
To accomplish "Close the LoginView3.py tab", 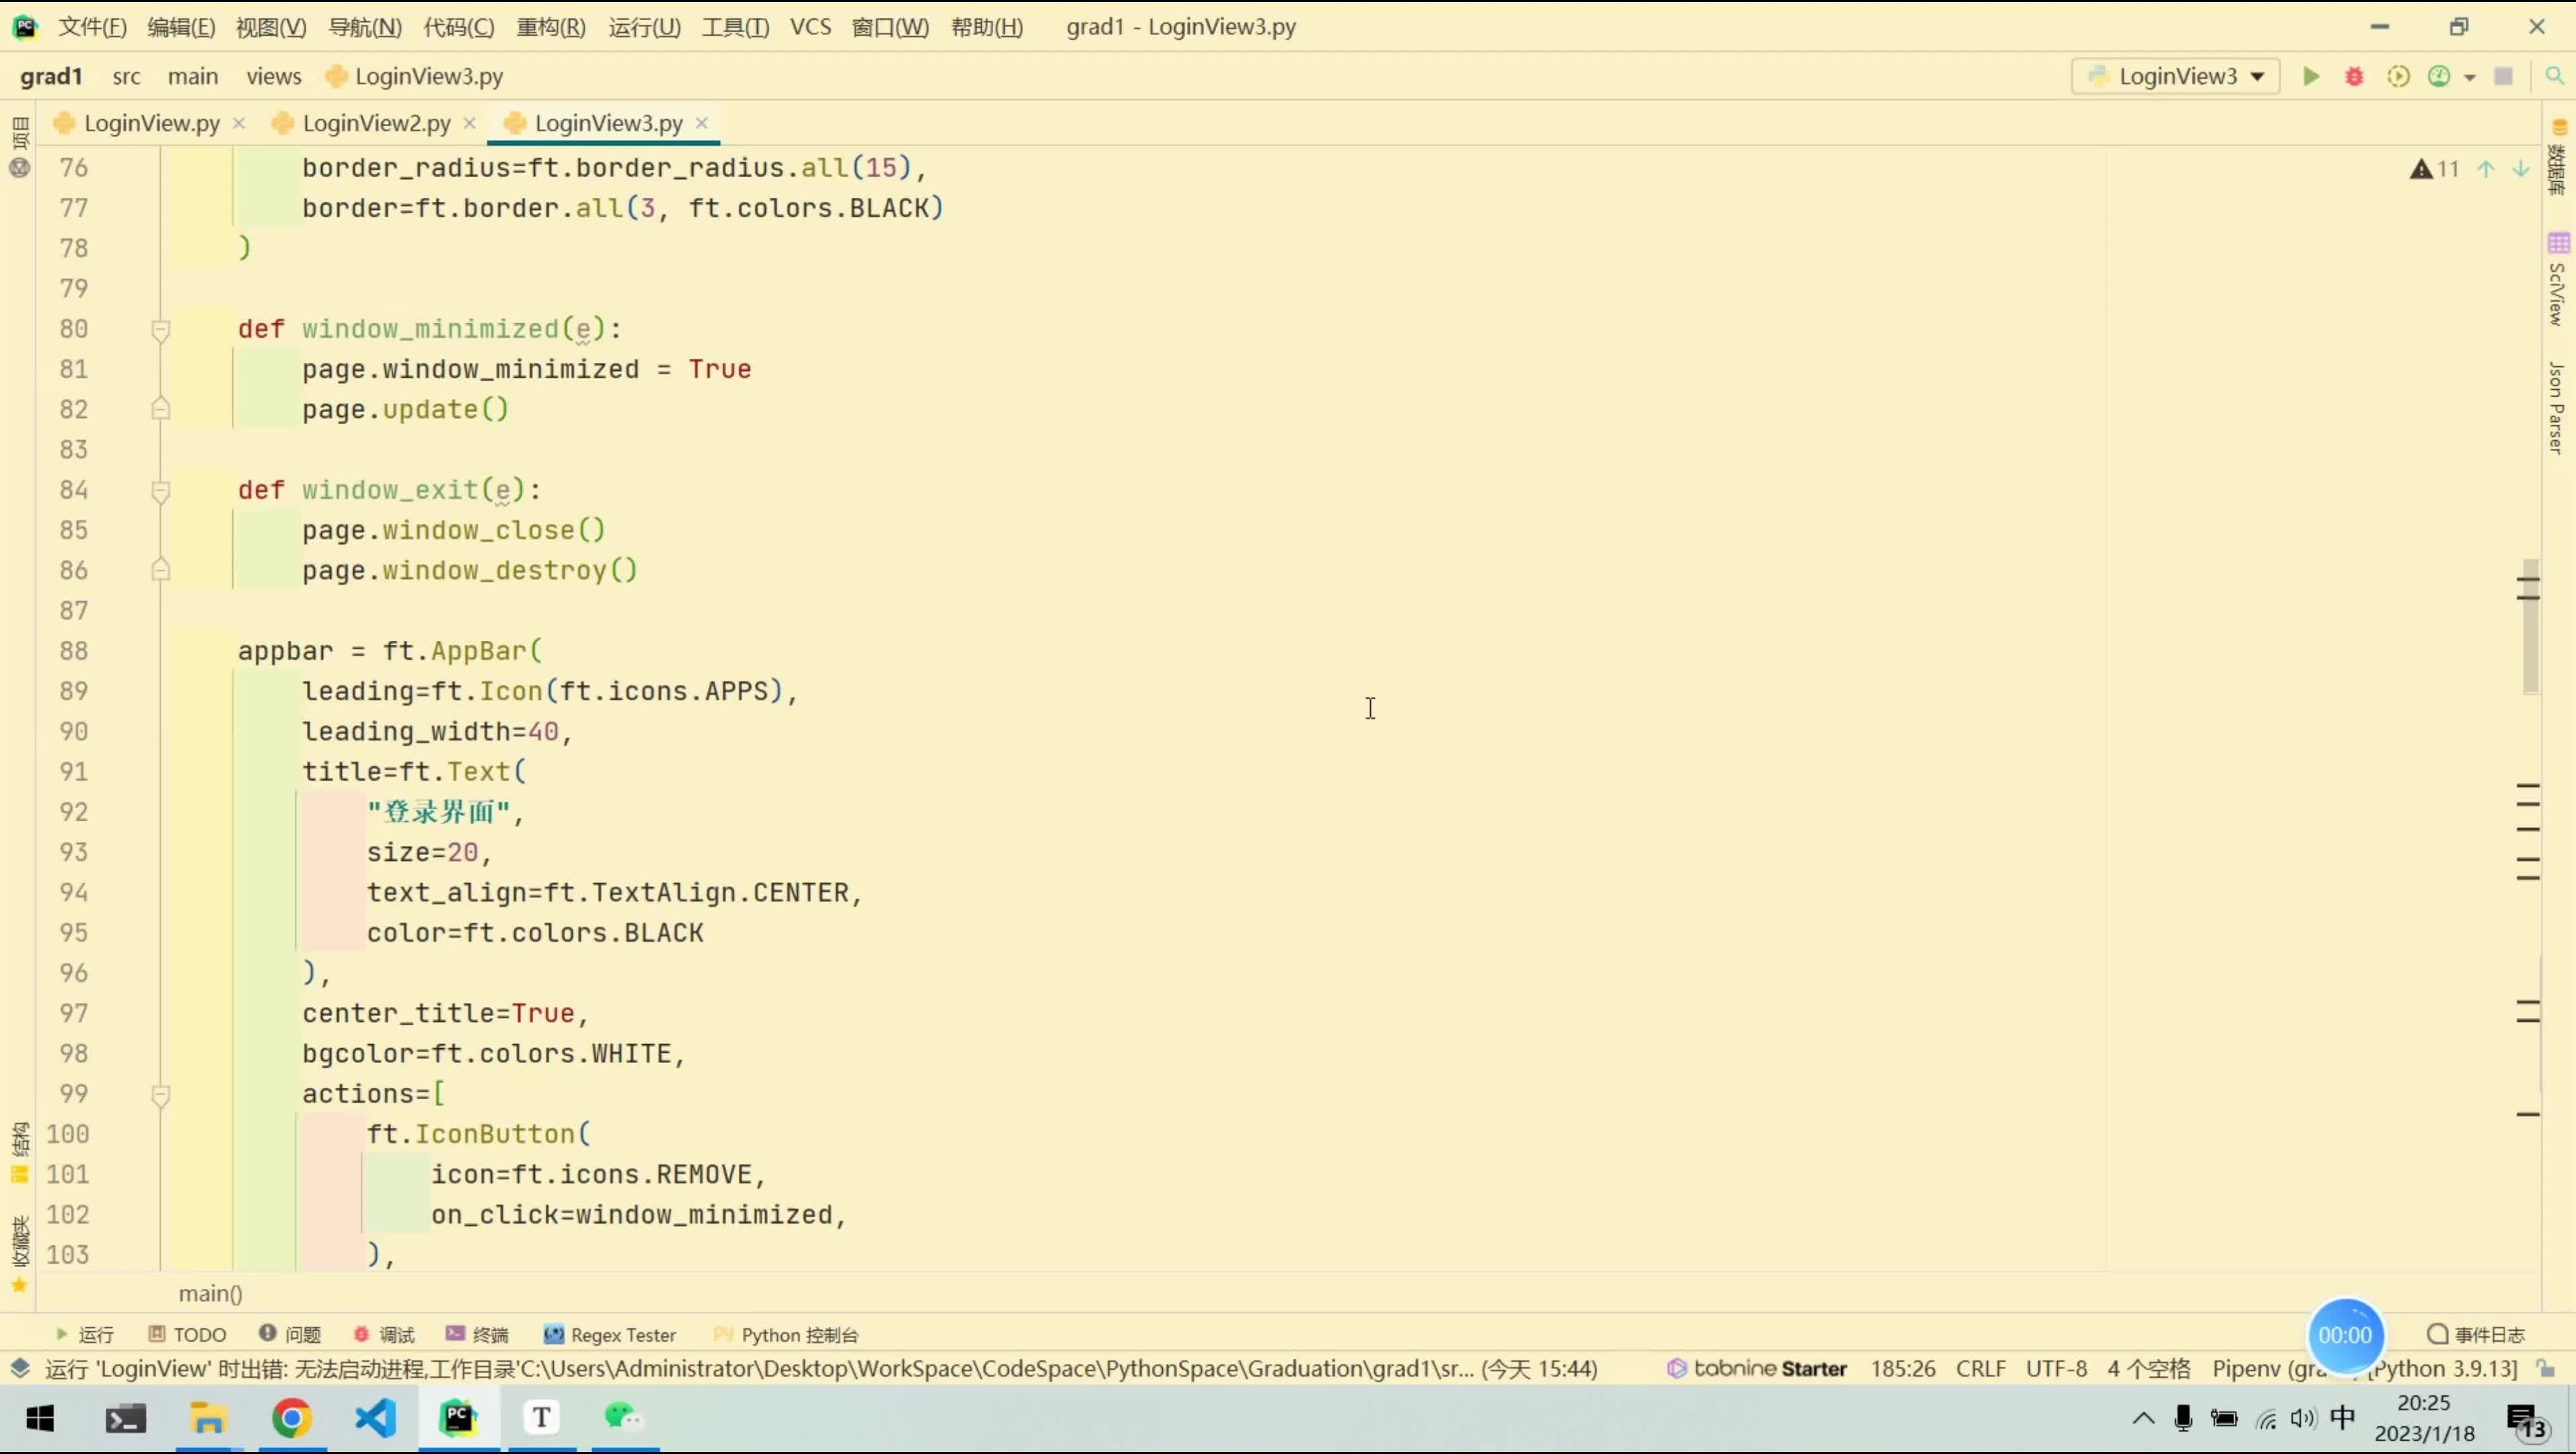I will point(702,123).
